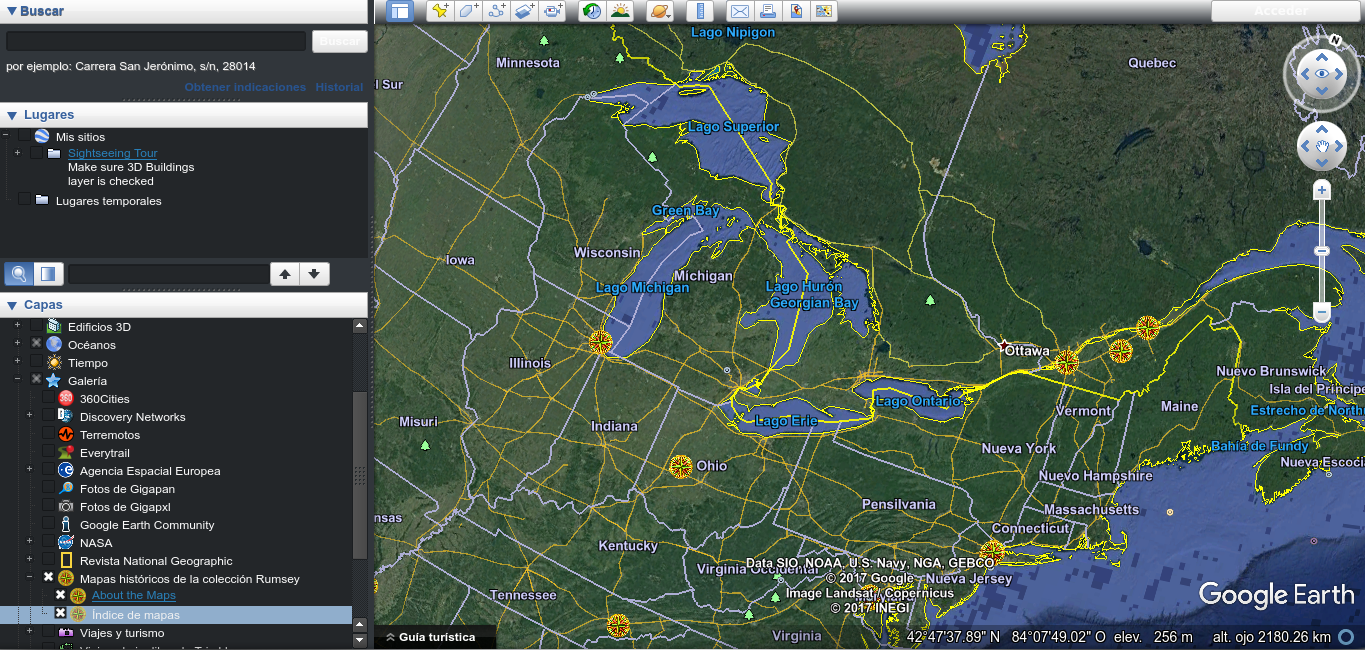Click the zoom slider plus end
Viewport: 1365px width, 650px height.
click(x=1322, y=190)
